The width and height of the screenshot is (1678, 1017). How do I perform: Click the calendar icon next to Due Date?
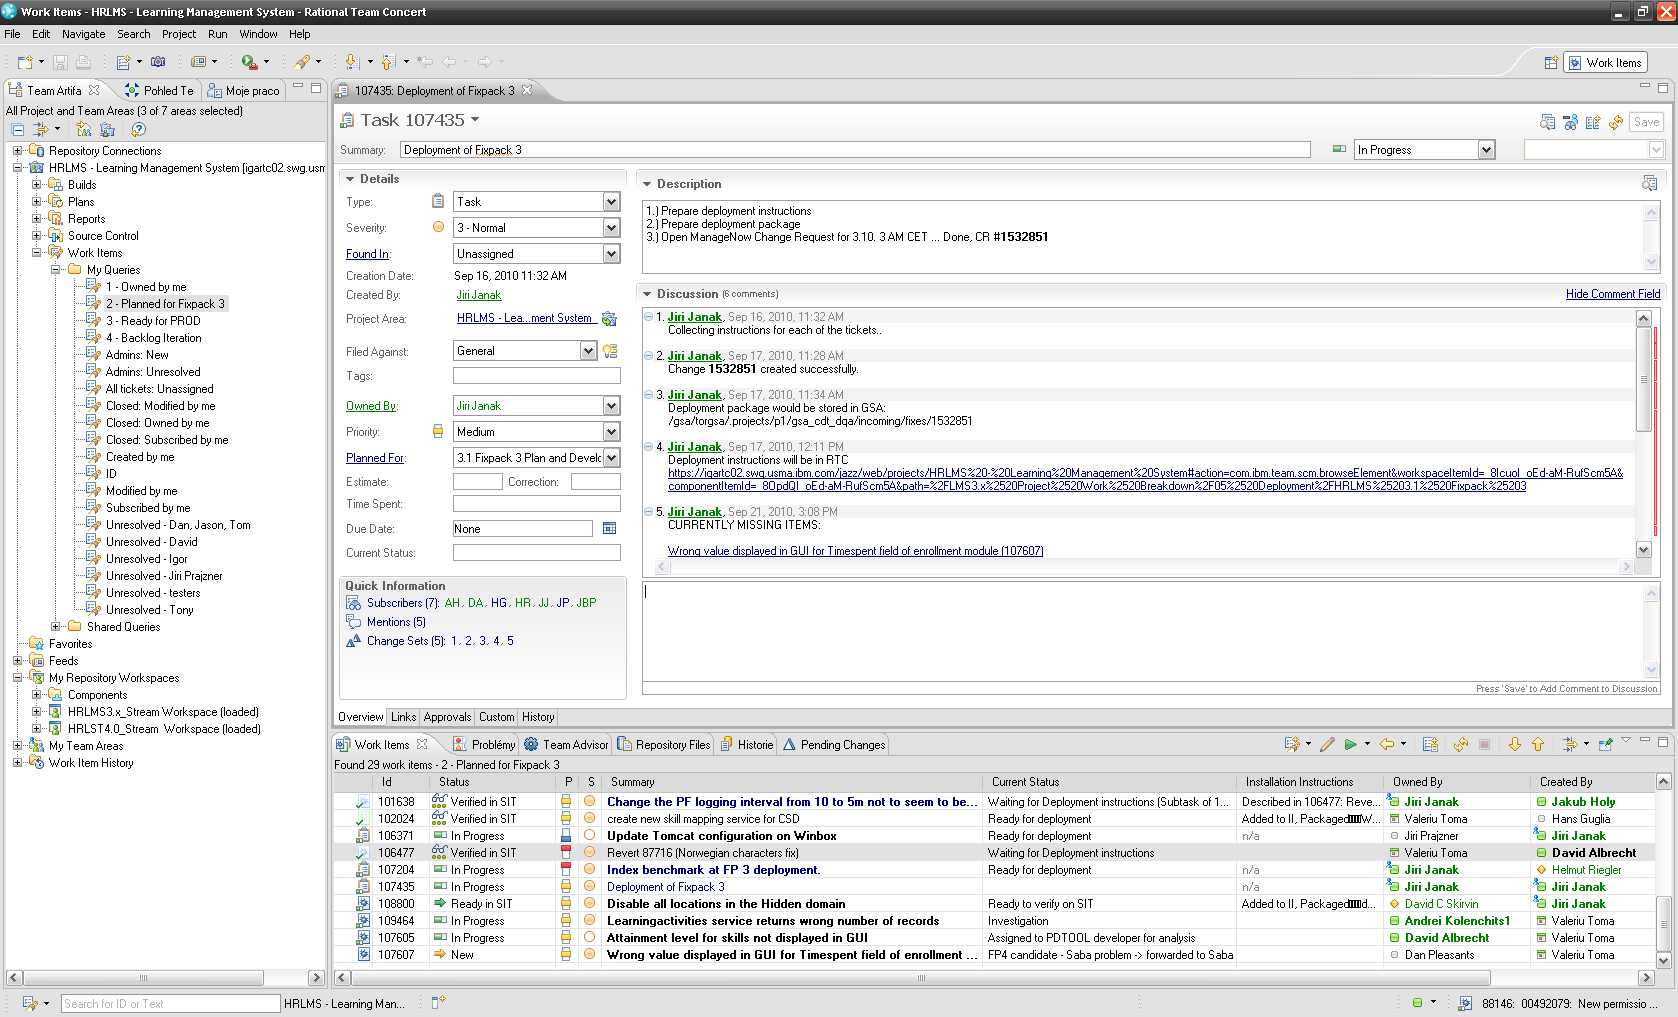609,529
